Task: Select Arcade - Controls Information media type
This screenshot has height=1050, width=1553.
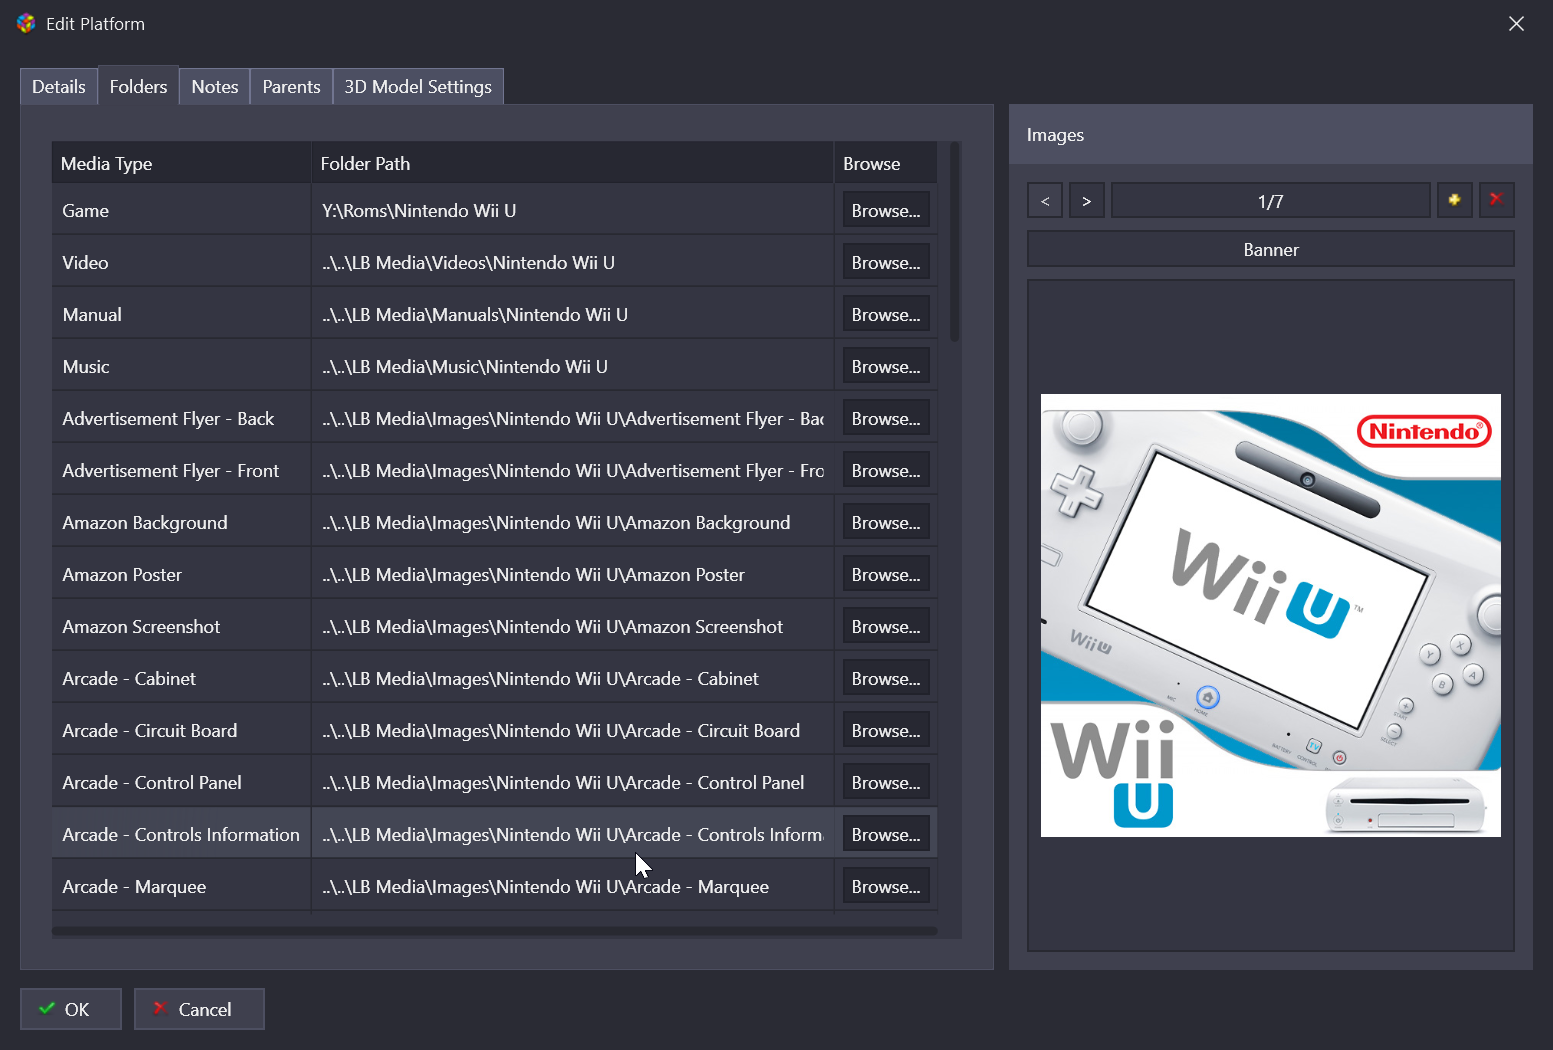Action: click(181, 834)
